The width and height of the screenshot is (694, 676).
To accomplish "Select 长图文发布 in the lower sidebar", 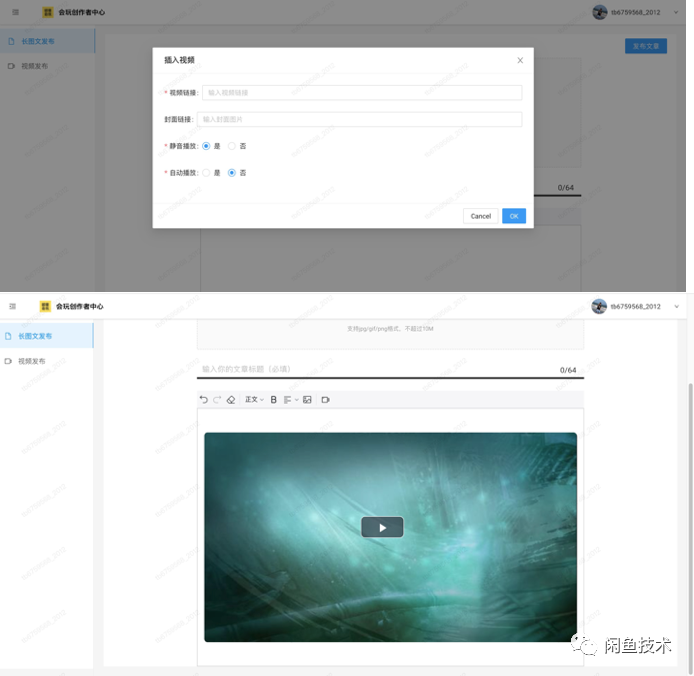I will click(x=46, y=336).
